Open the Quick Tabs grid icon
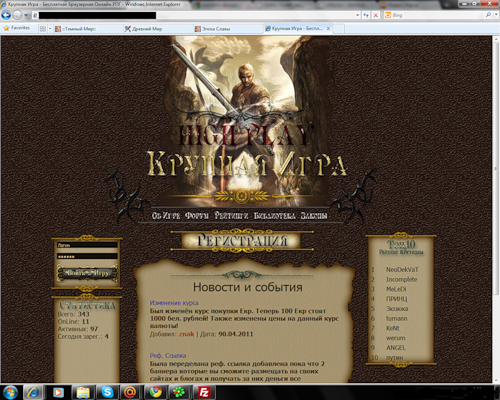This screenshot has width=500, height=400. click(43, 29)
